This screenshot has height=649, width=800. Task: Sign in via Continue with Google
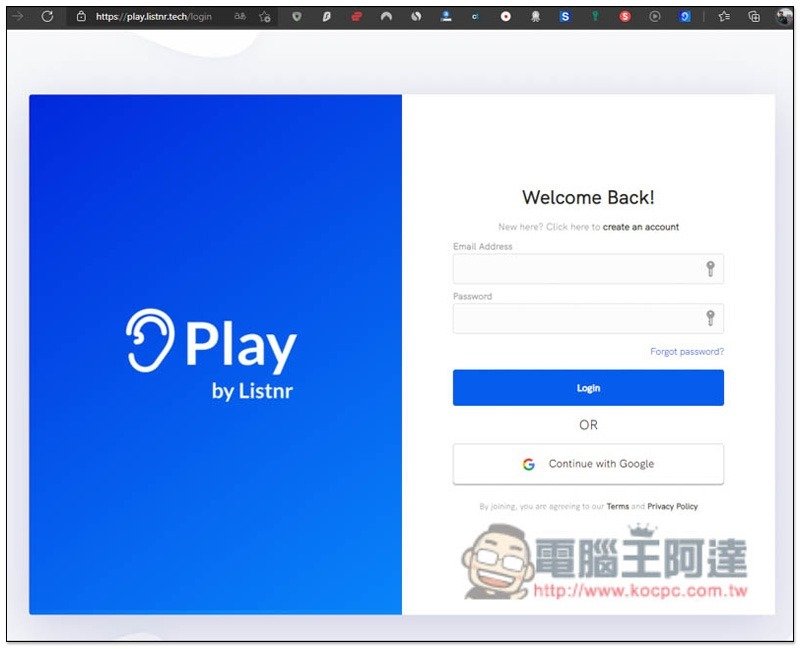pos(588,464)
